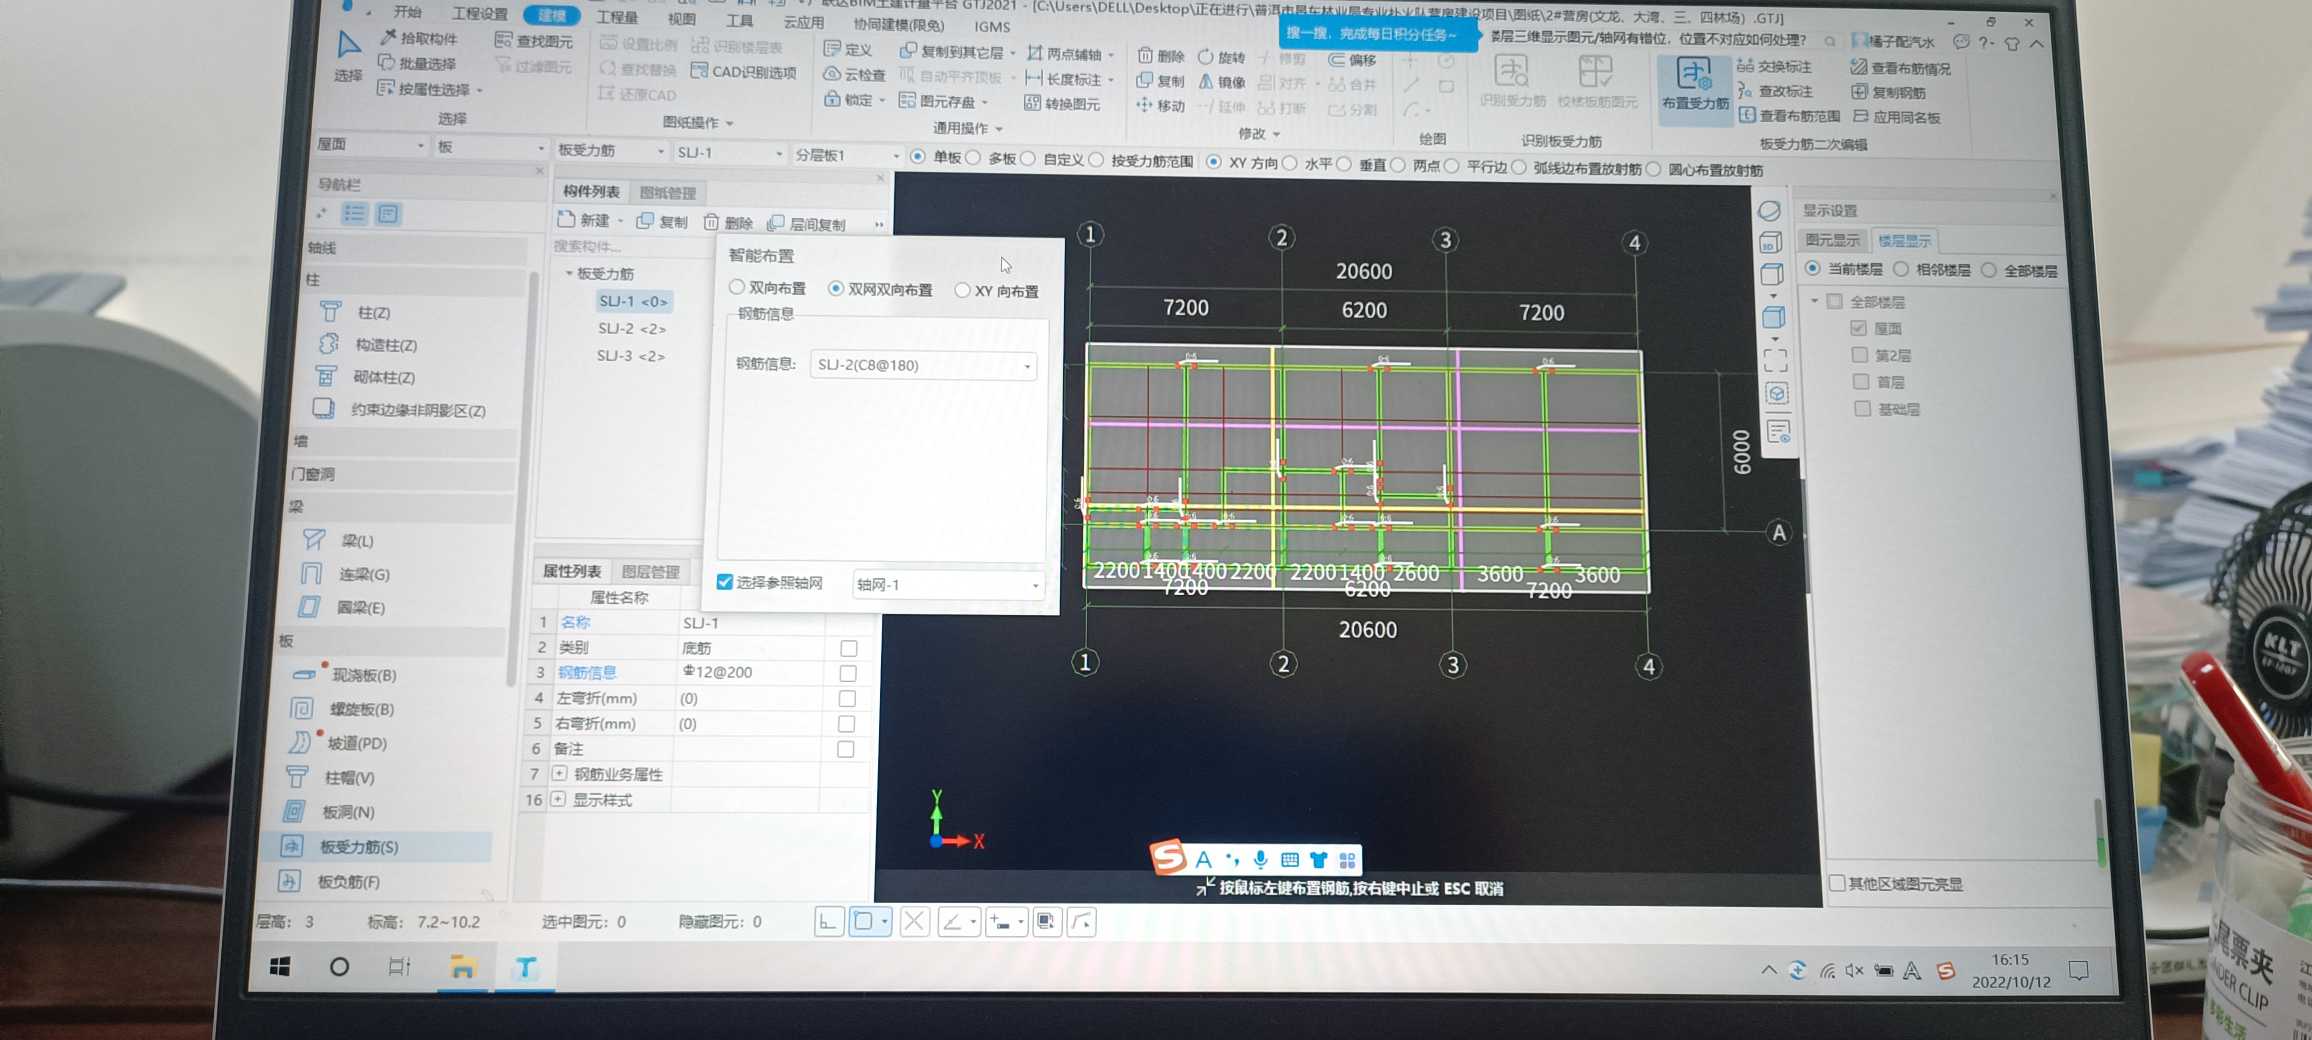Open the 工程量 ribbon tab
This screenshot has width=2312, height=1040.
tap(617, 17)
